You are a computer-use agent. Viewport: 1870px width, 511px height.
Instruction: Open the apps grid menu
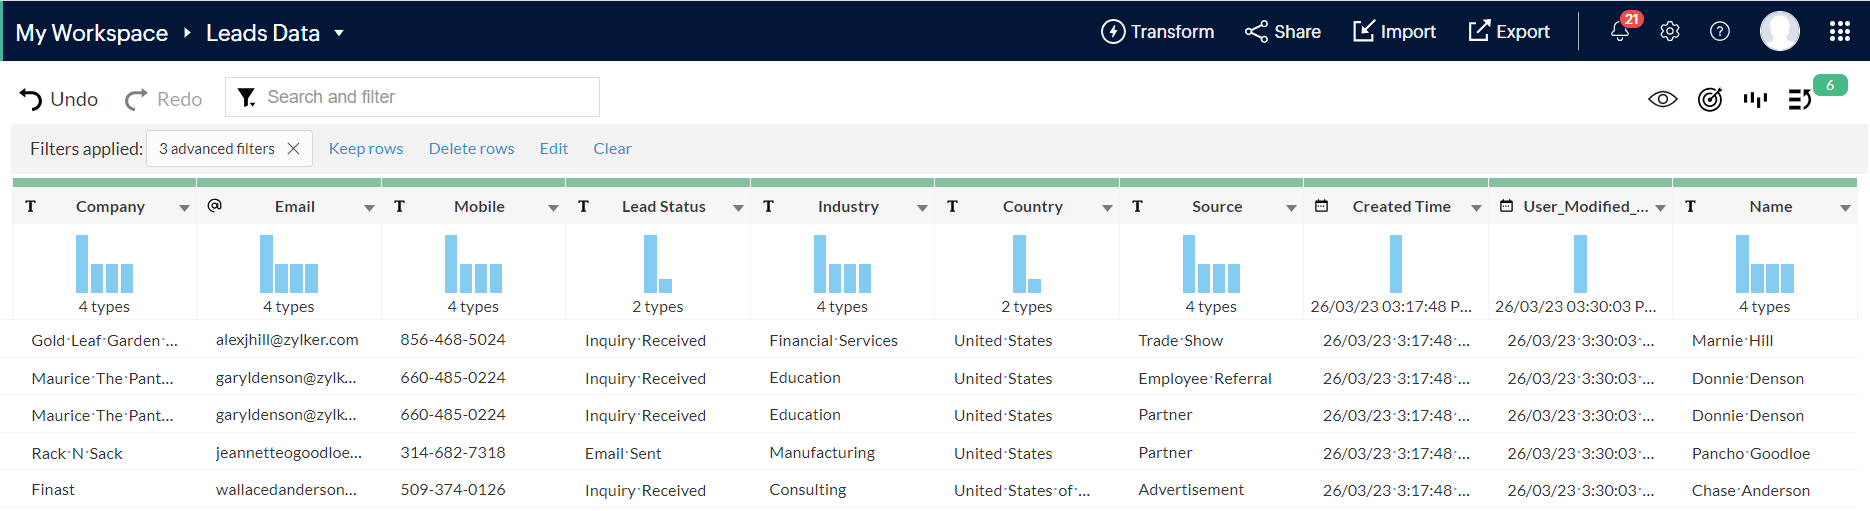1839,32
